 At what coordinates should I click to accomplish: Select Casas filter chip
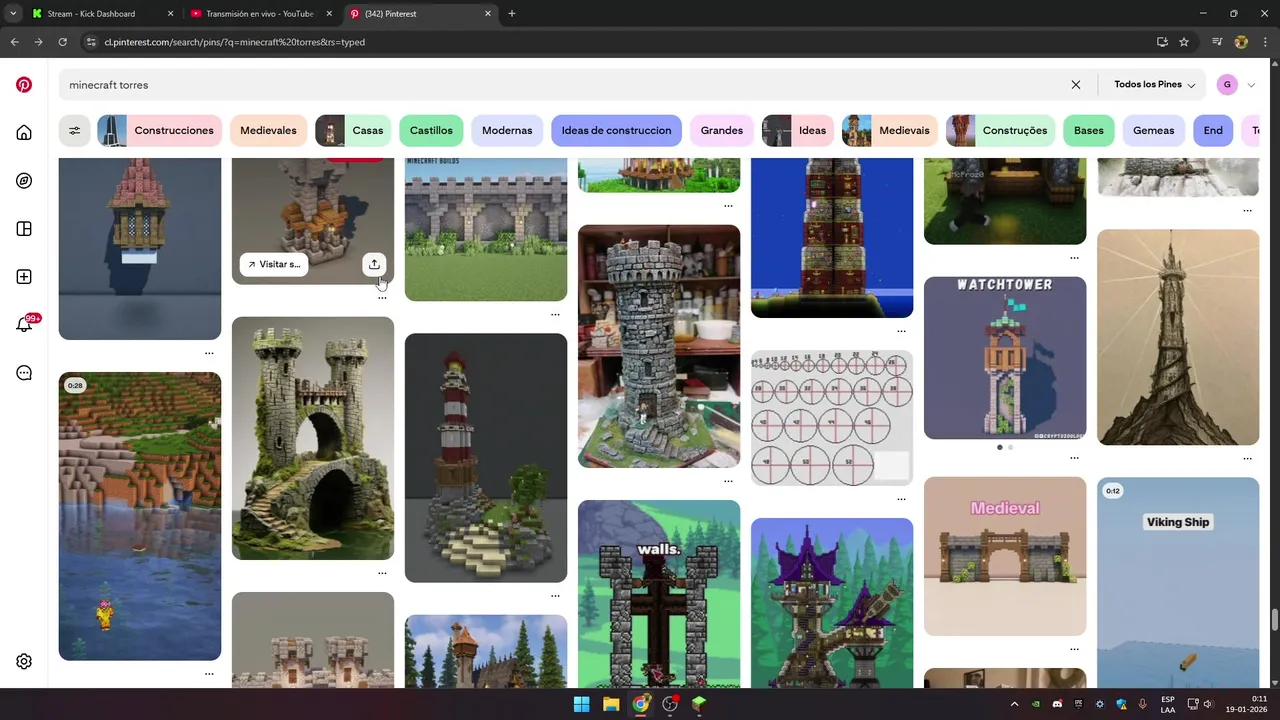[353, 130]
